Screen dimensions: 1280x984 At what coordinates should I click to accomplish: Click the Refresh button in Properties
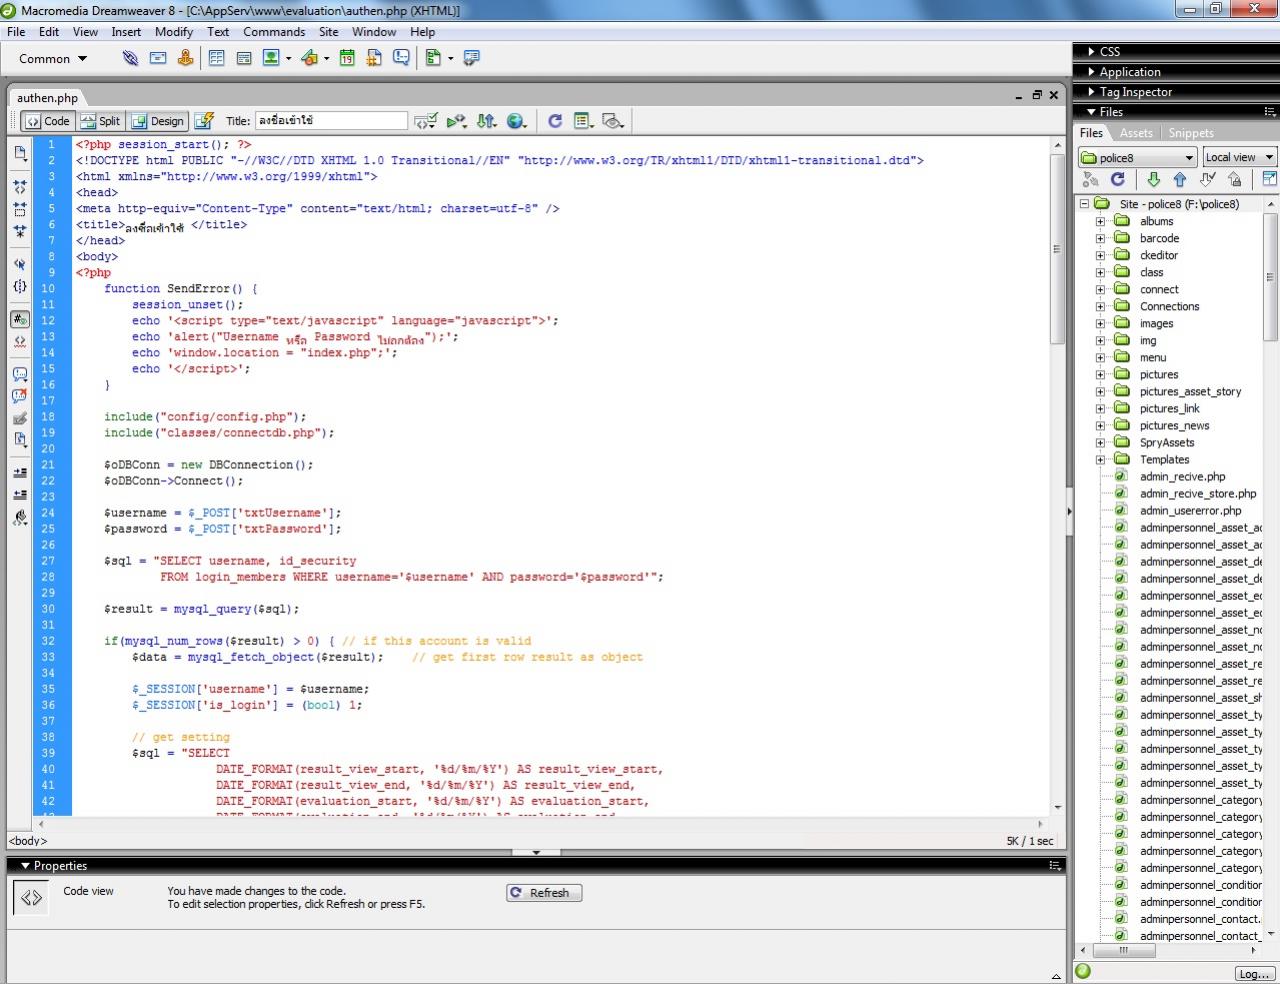click(544, 893)
